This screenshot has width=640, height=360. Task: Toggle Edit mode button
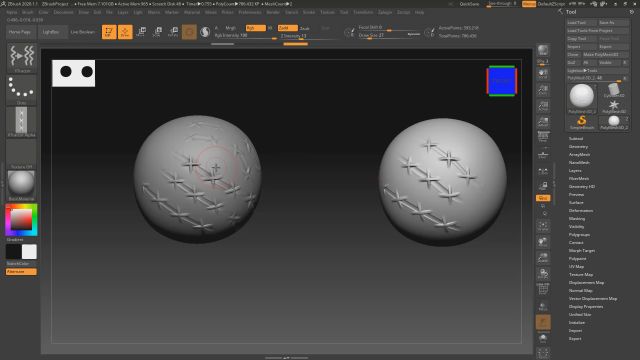[x=109, y=32]
